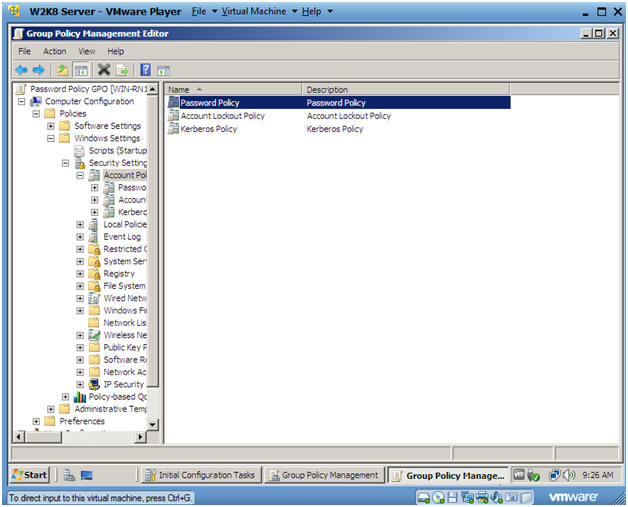Click the Name column header
The width and height of the screenshot is (628, 507).
coord(233,89)
